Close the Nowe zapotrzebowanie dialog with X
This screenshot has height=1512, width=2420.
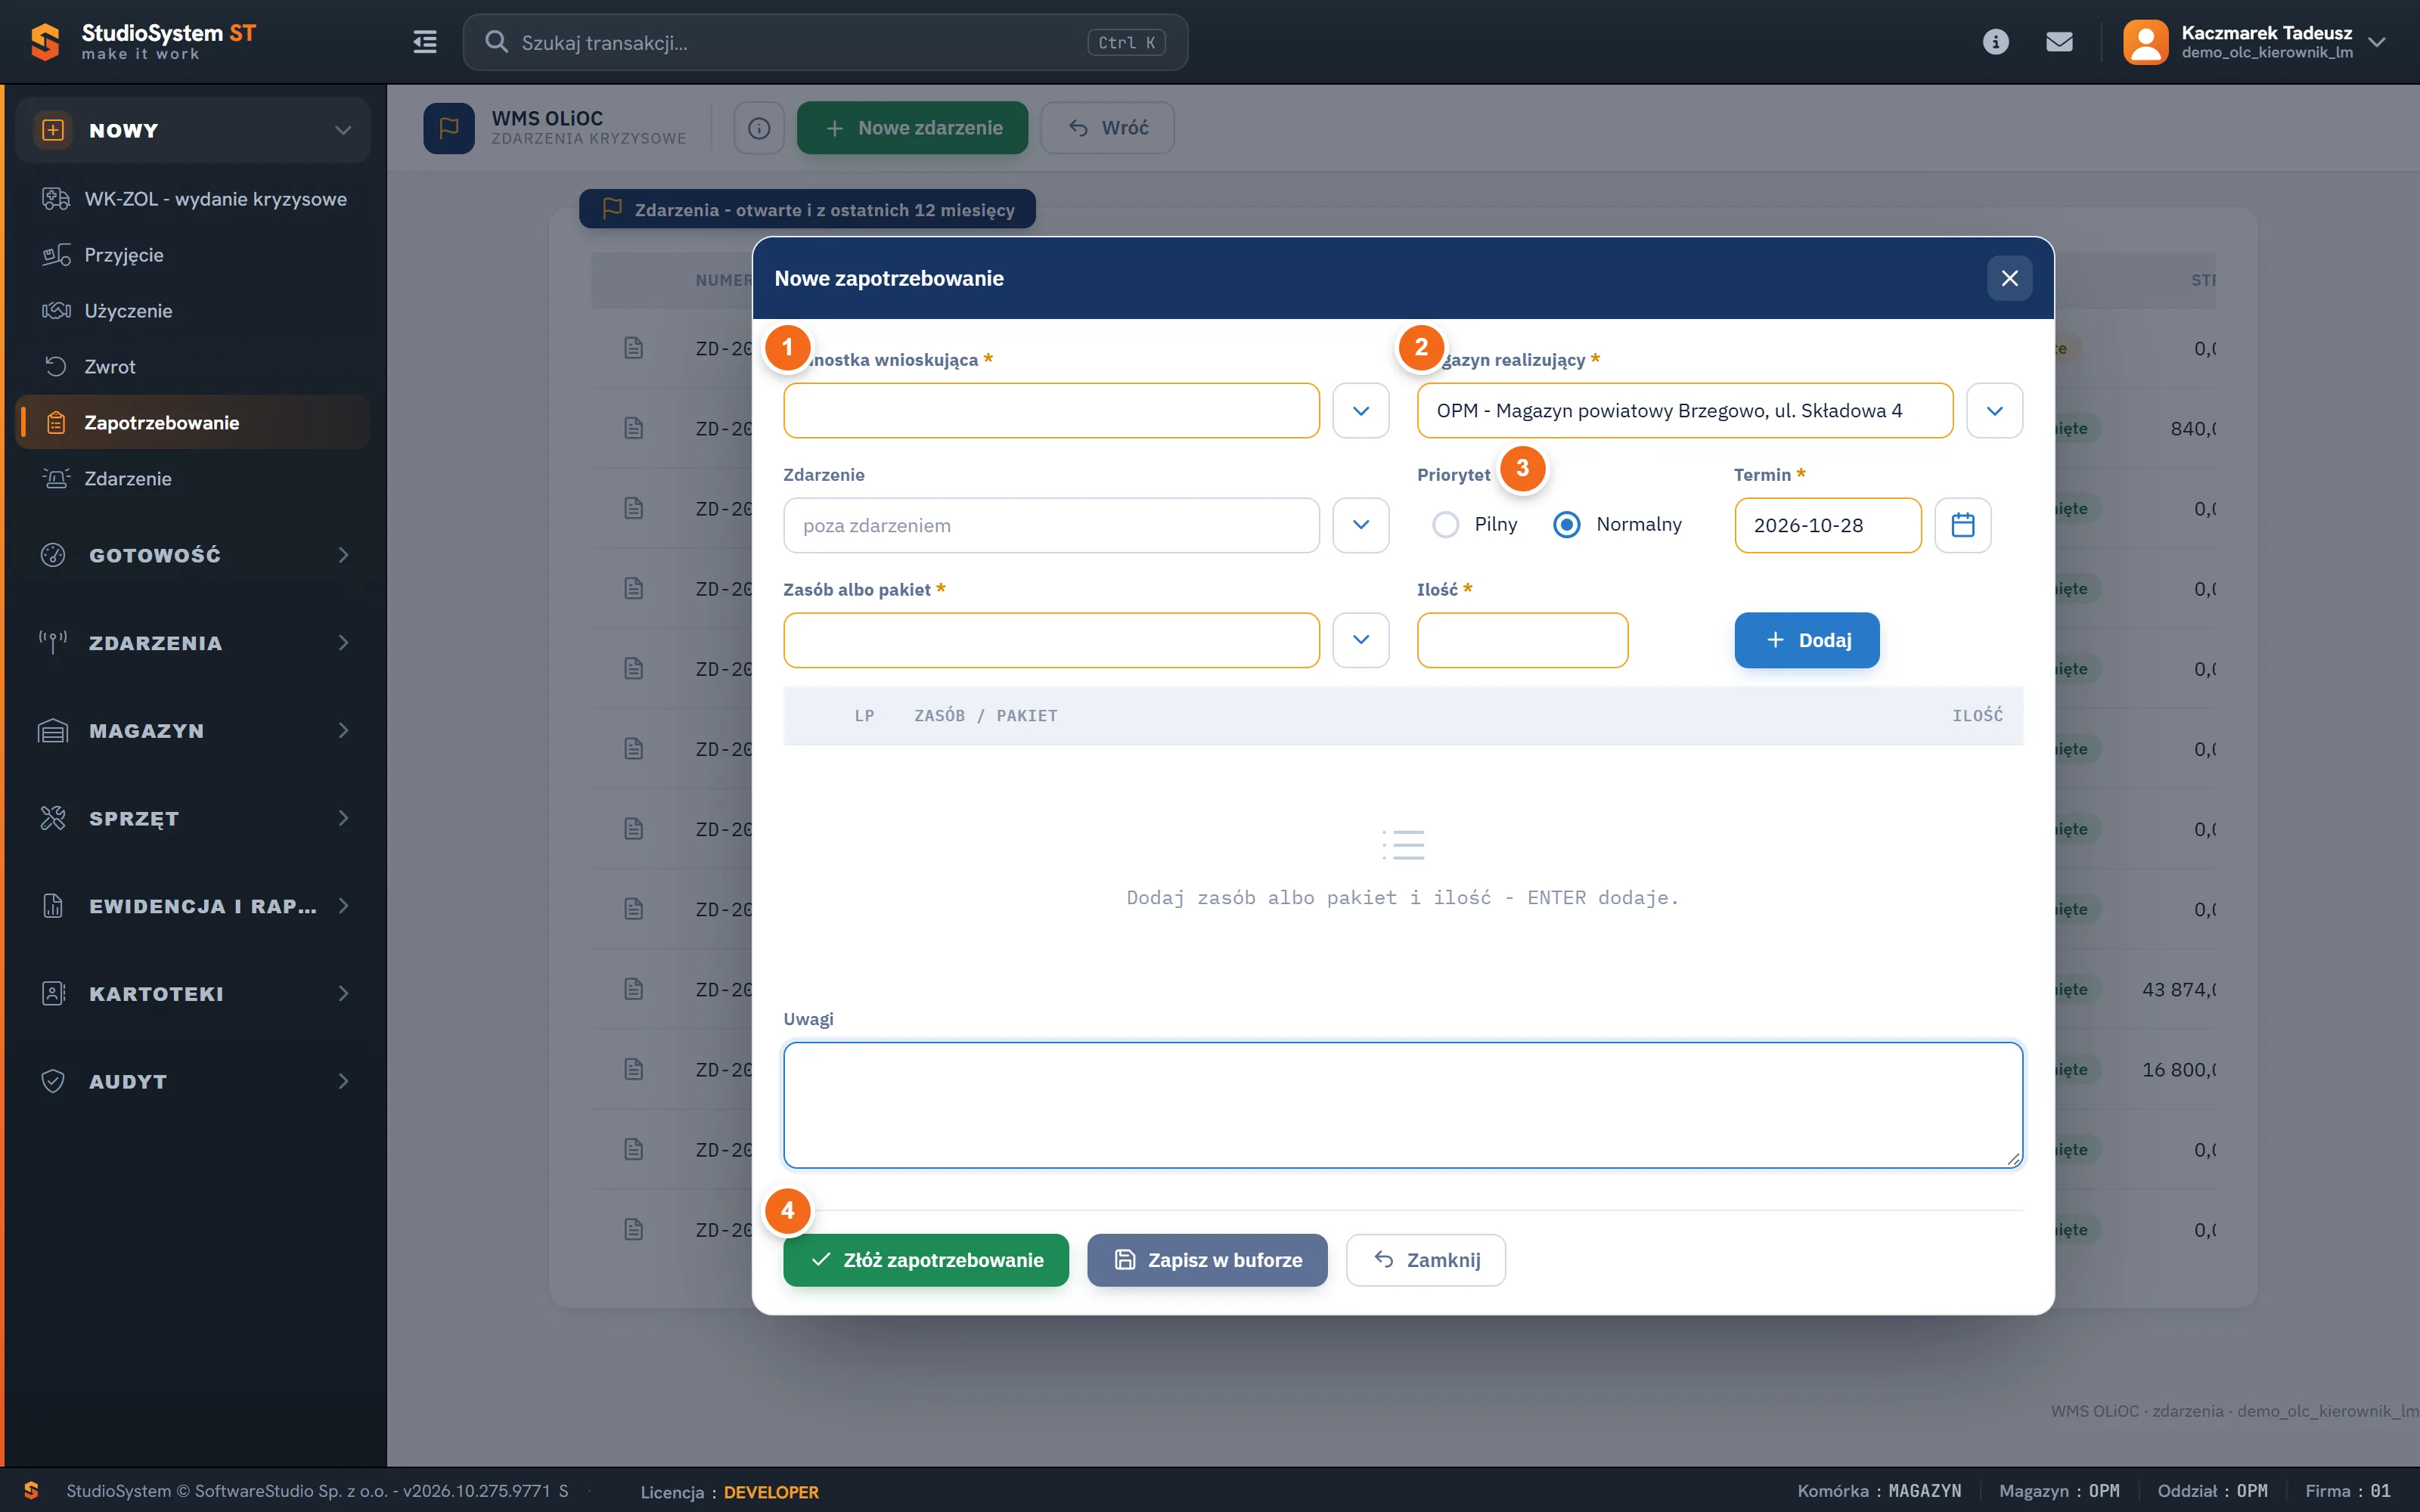[x=2009, y=278]
